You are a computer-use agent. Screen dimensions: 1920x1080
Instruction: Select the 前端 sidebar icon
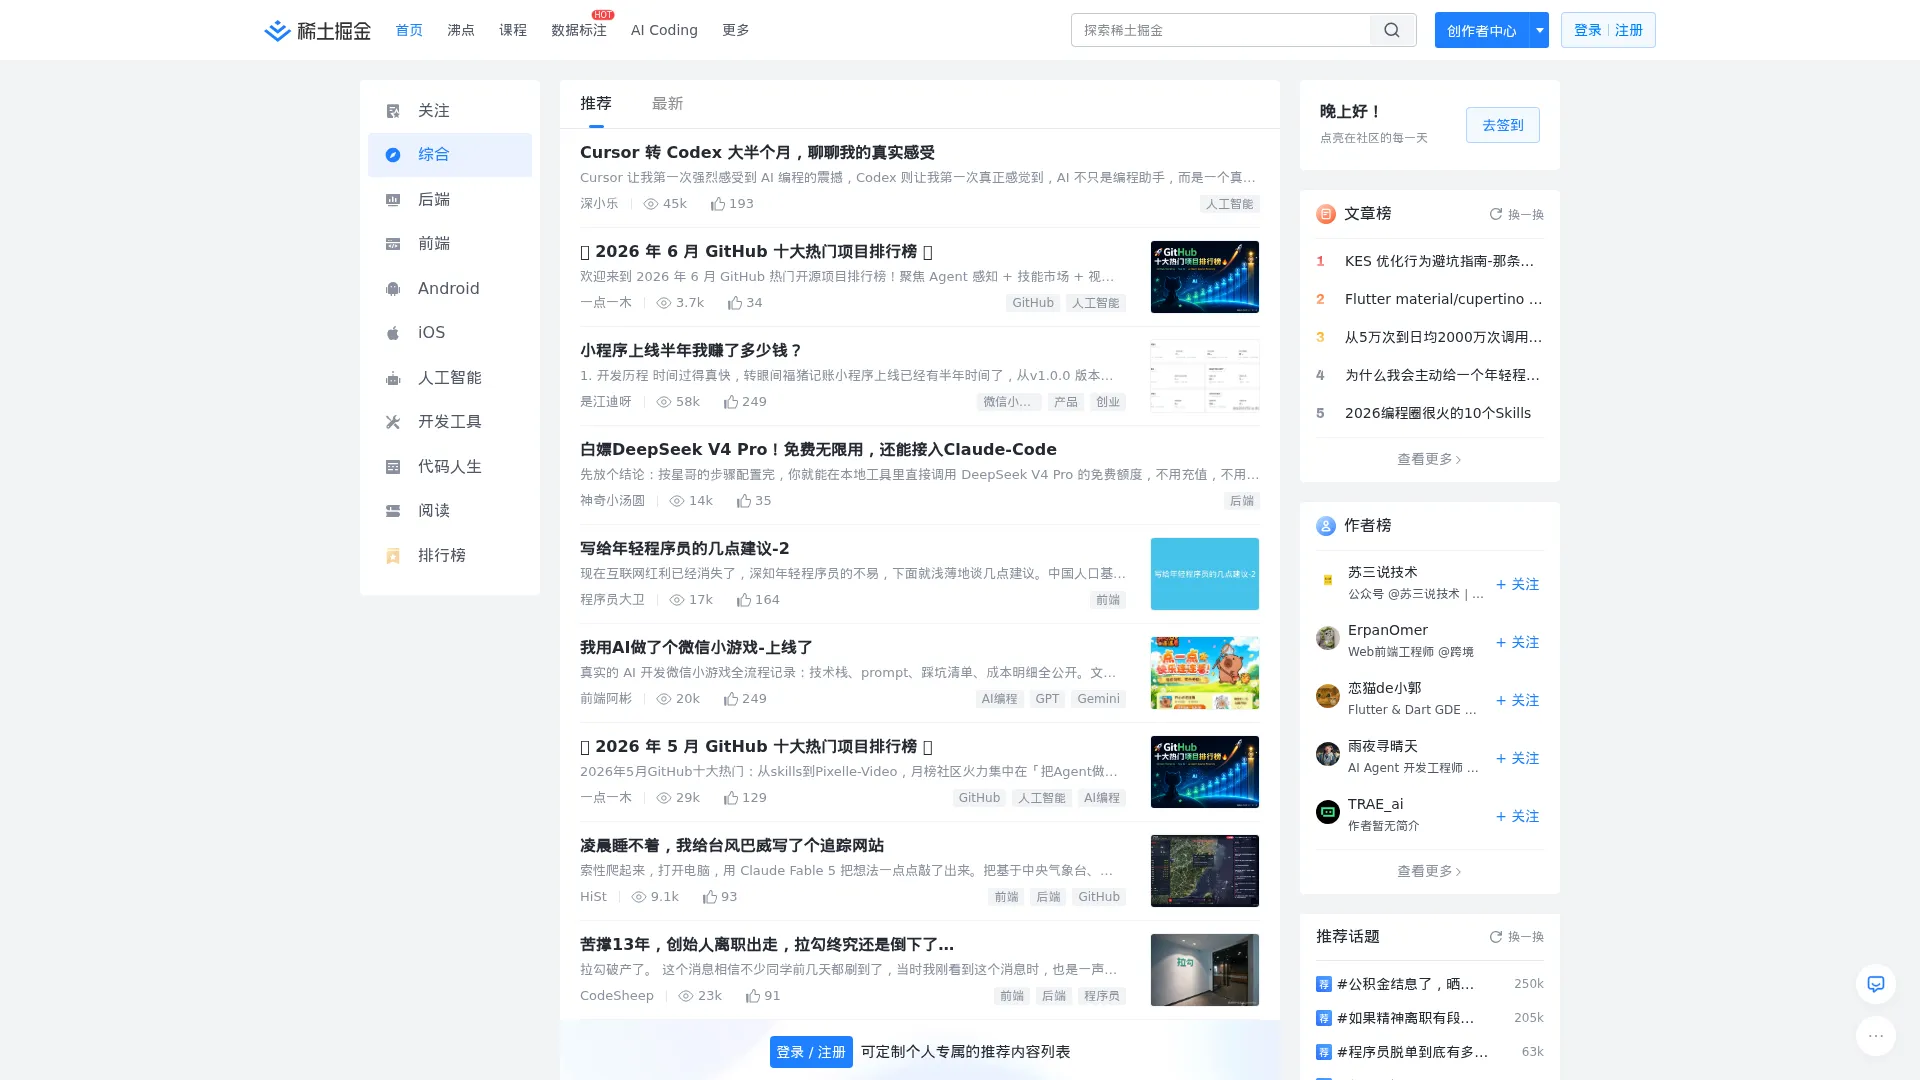point(393,244)
